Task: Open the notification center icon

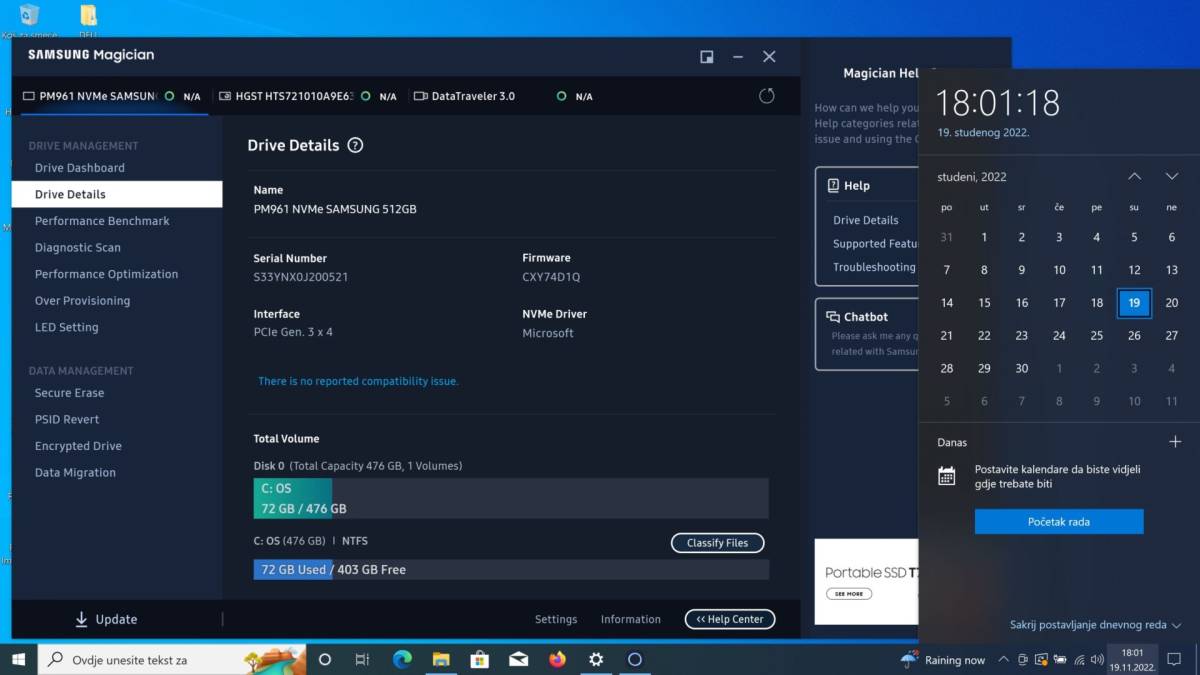Action: point(1175,659)
